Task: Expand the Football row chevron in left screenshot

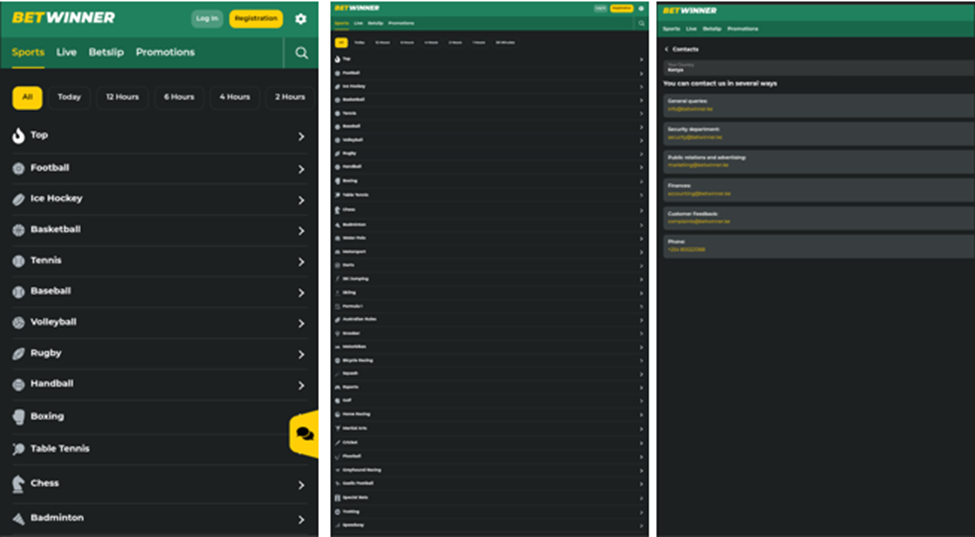Action: point(302,169)
